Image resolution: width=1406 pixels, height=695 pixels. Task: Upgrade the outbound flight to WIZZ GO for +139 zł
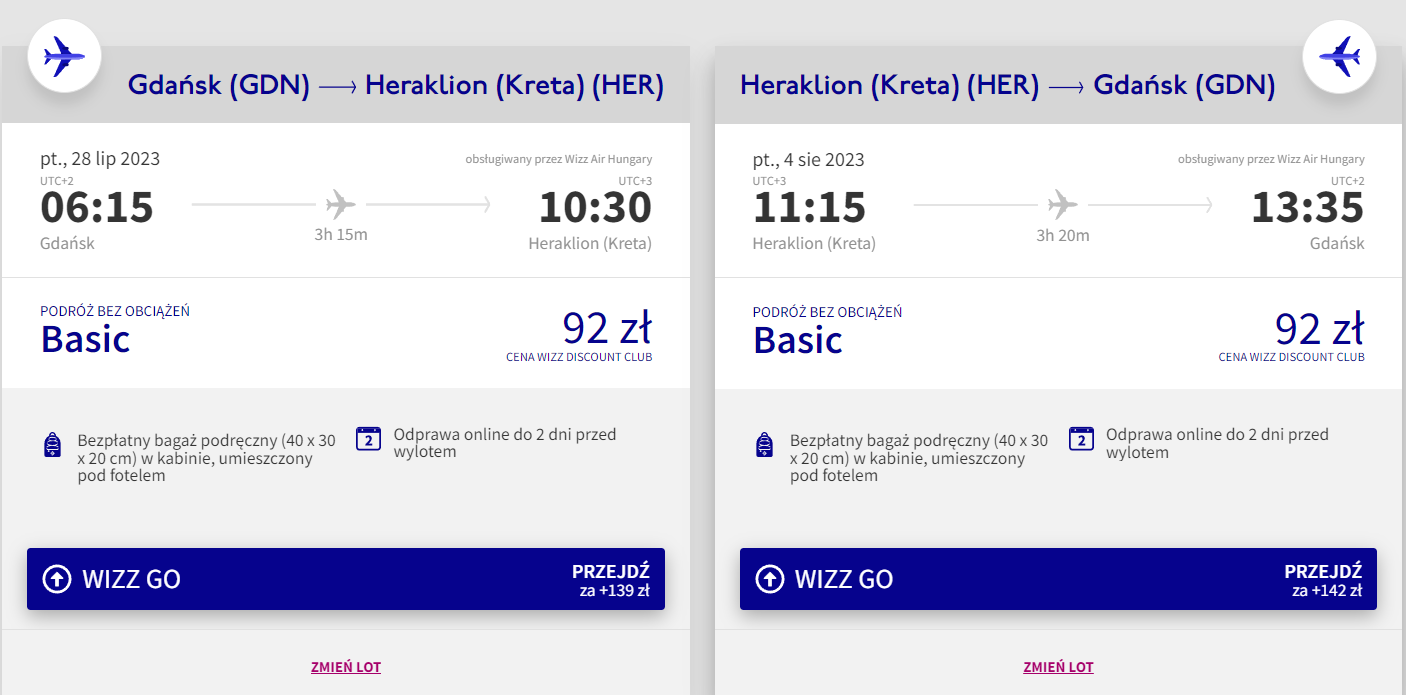pyautogui.click(x=346, y=579)
